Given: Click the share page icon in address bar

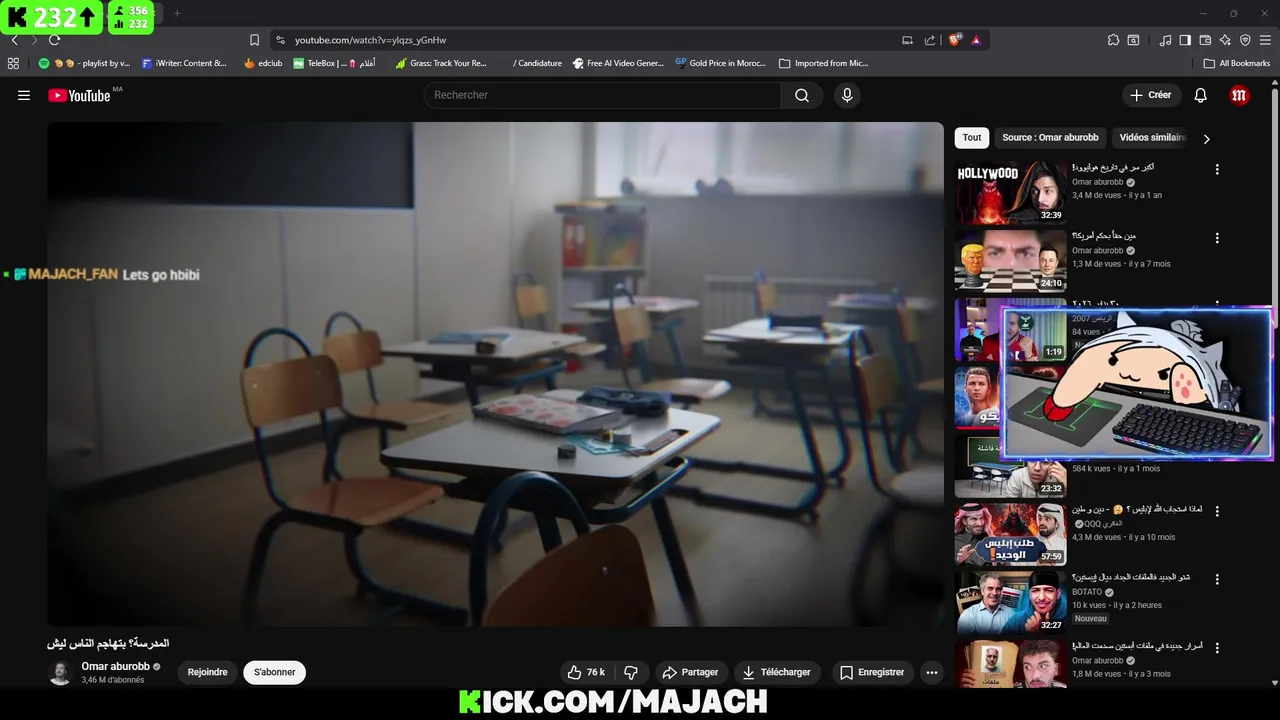Looking at the screenshot, I should (930, 40).
